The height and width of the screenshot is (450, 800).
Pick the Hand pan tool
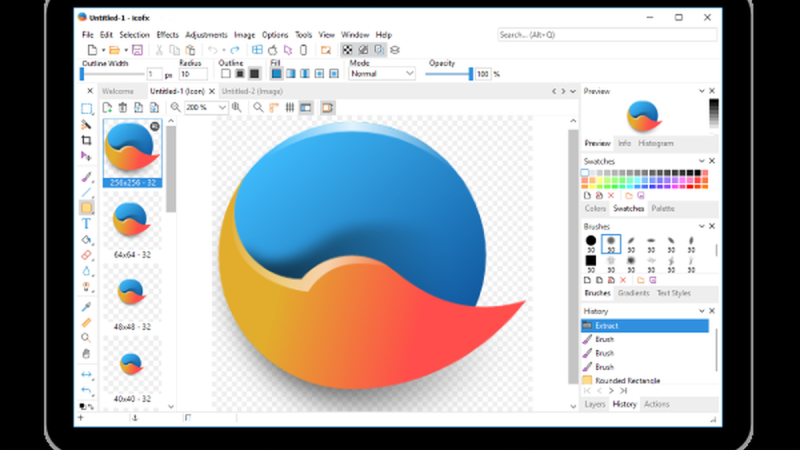click(86, 354)
